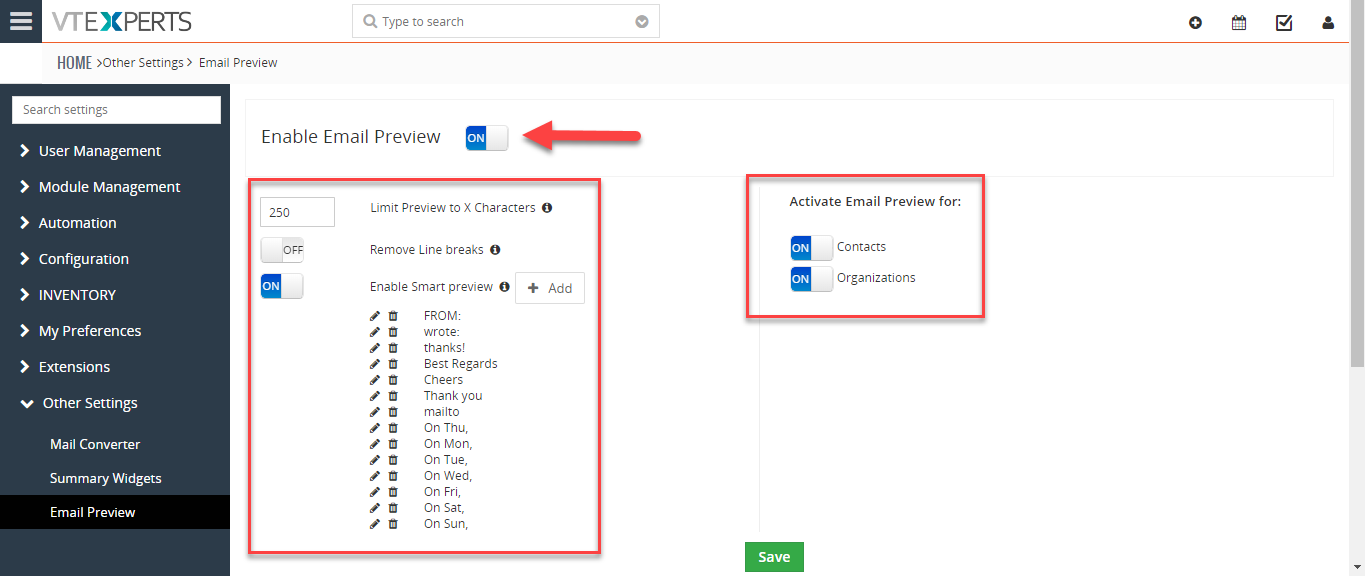The height and width of the screenshot is (576, 1365).
Task: Delete the "Cheers" phrase trash icon
Action: point(393,380)
